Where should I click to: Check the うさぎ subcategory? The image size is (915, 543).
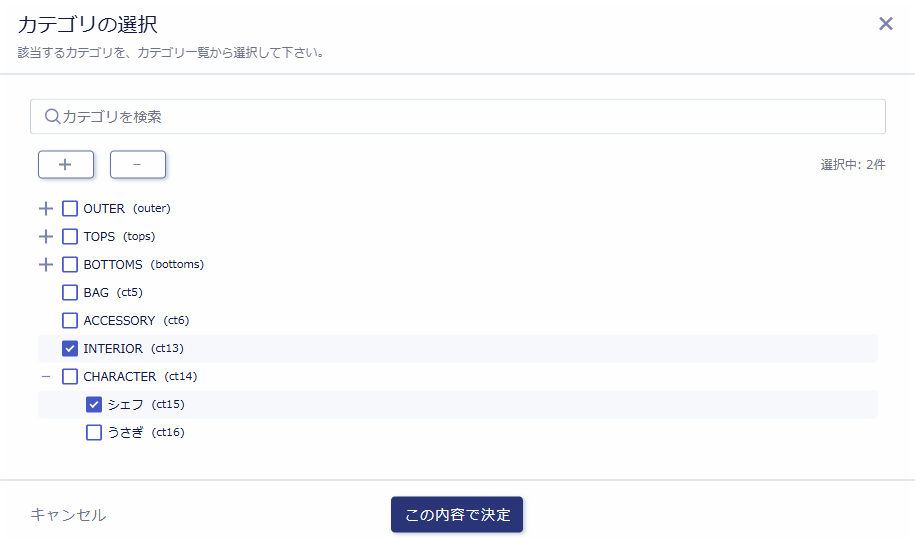point(94,433)
